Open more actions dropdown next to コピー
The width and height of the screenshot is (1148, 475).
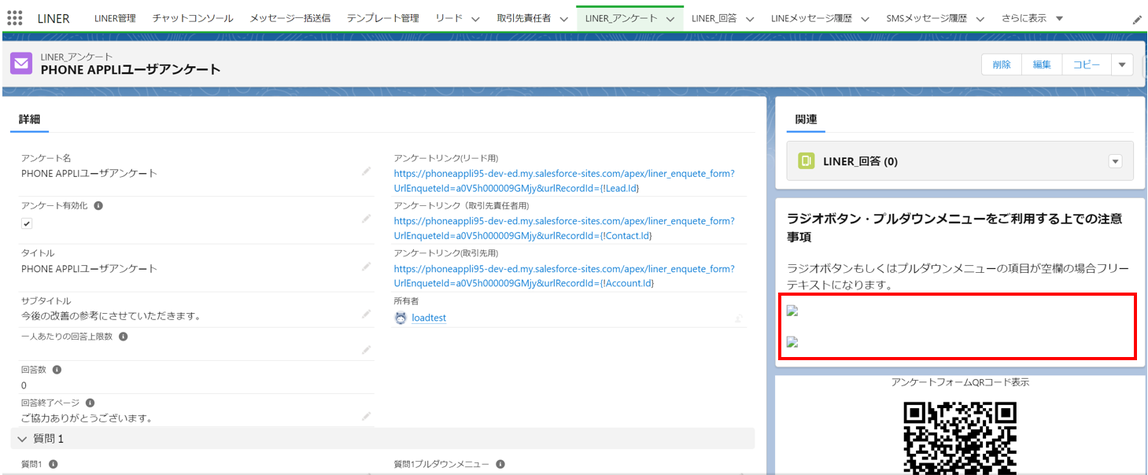pos(1122,64)
